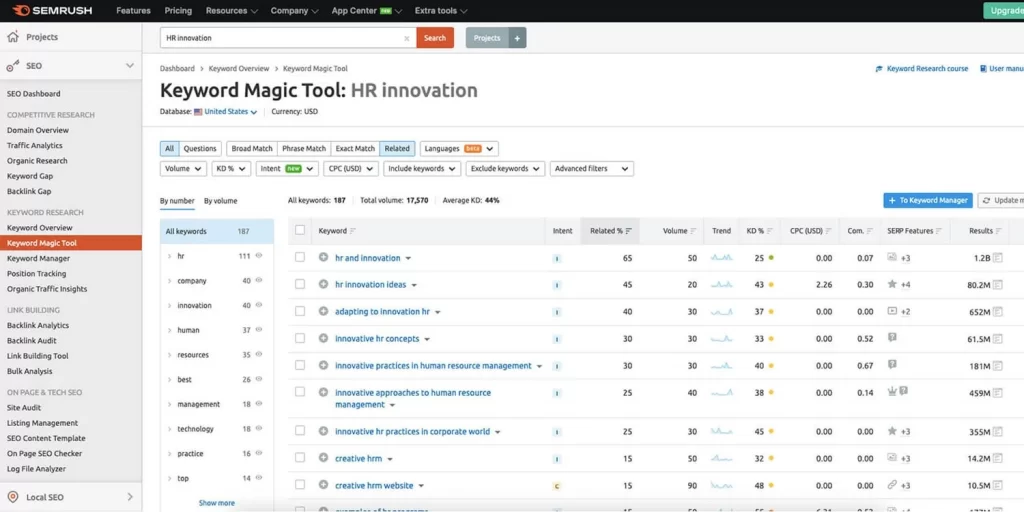The width and height of the screenshot is (1024, 512).
Task: Click Show more under keyword groups
Action: click(x=217, y=503)
